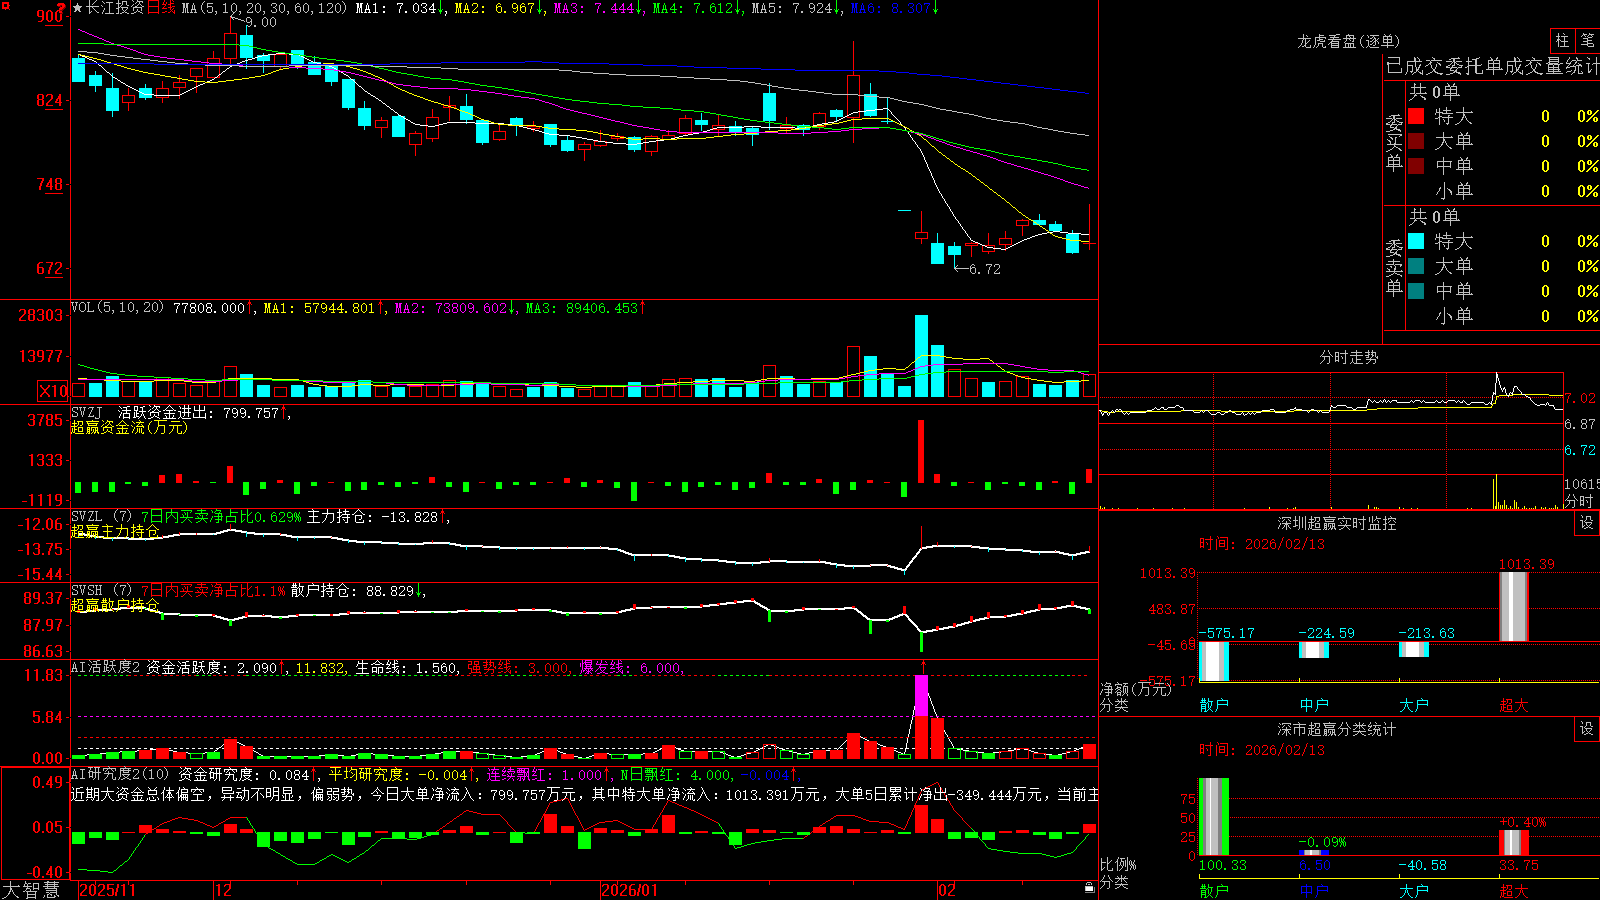Click the dark red 中单 buy swatch
This screenshot has height=900, width=1600.
pyautogui.click(x=1416, y=166)
